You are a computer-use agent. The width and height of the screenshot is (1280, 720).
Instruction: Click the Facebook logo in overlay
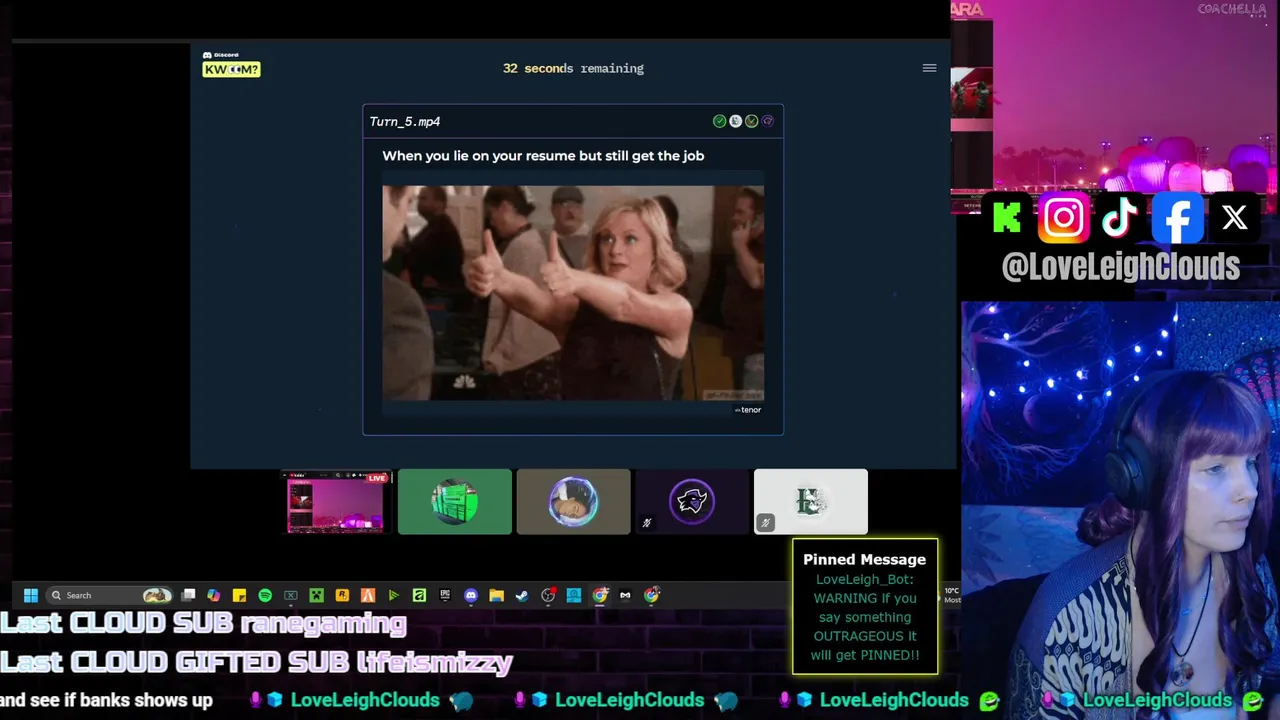(x=1177, y=217)
